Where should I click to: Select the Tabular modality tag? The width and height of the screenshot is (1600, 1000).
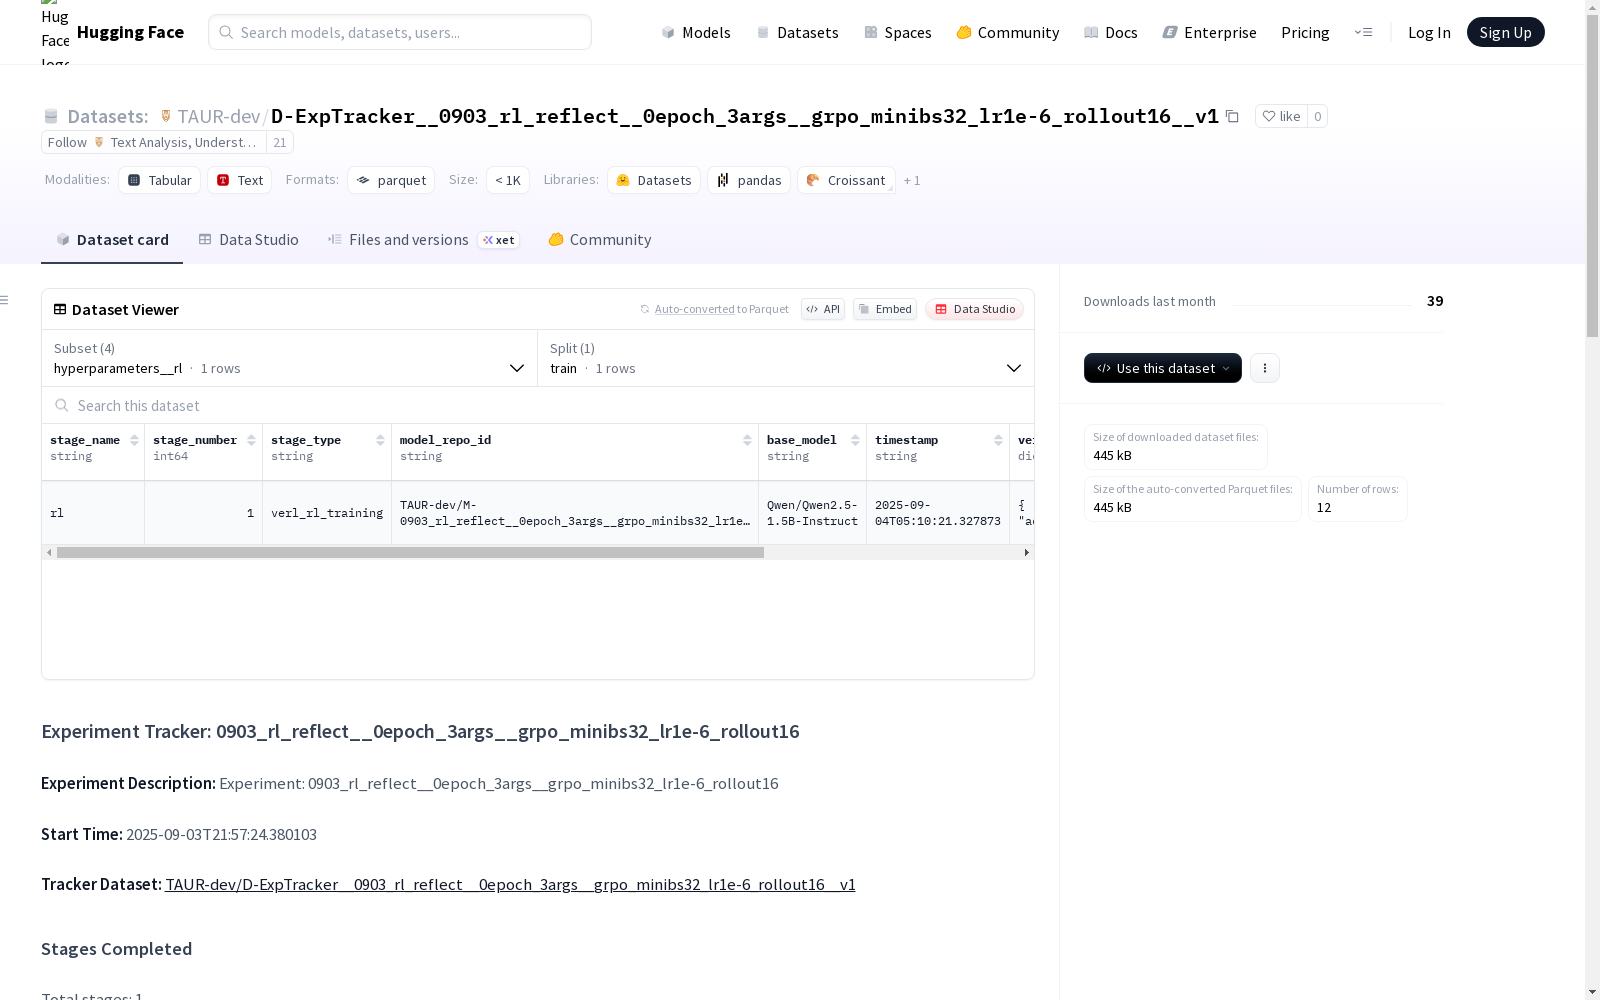[x=160, y=180]
